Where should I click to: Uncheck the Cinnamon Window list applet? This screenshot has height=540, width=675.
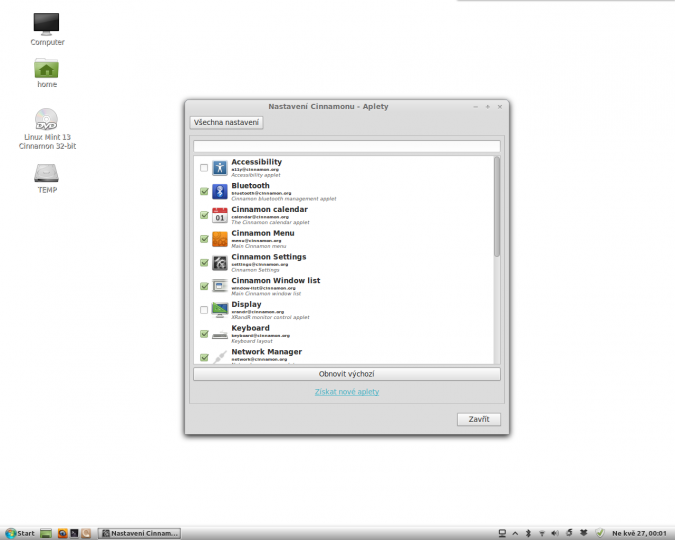204,286
